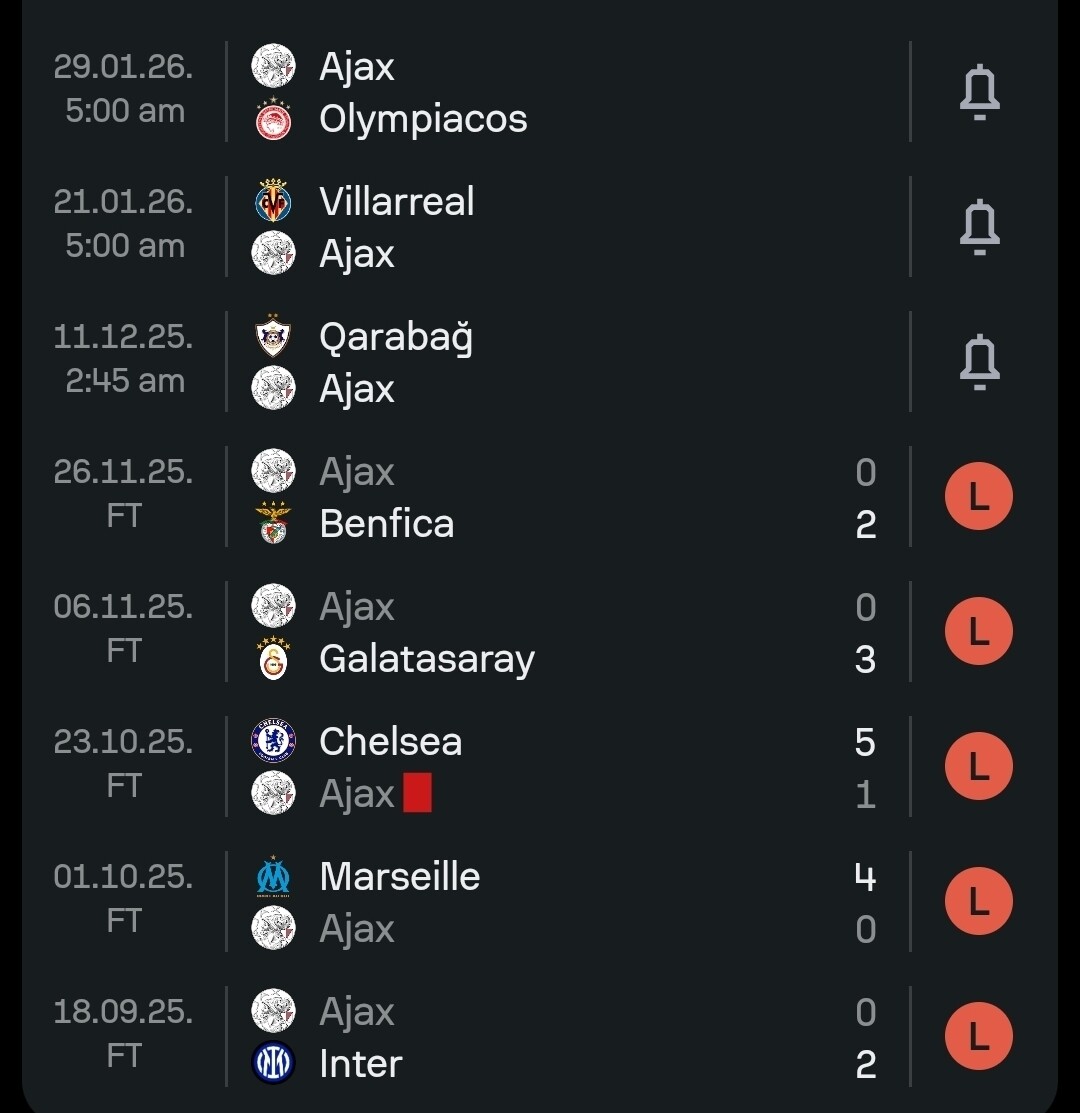Viewport: 1080px width, 1113px height.
Task: Select the 29.01.26 fixture date
Action: (x=123, y=67)
